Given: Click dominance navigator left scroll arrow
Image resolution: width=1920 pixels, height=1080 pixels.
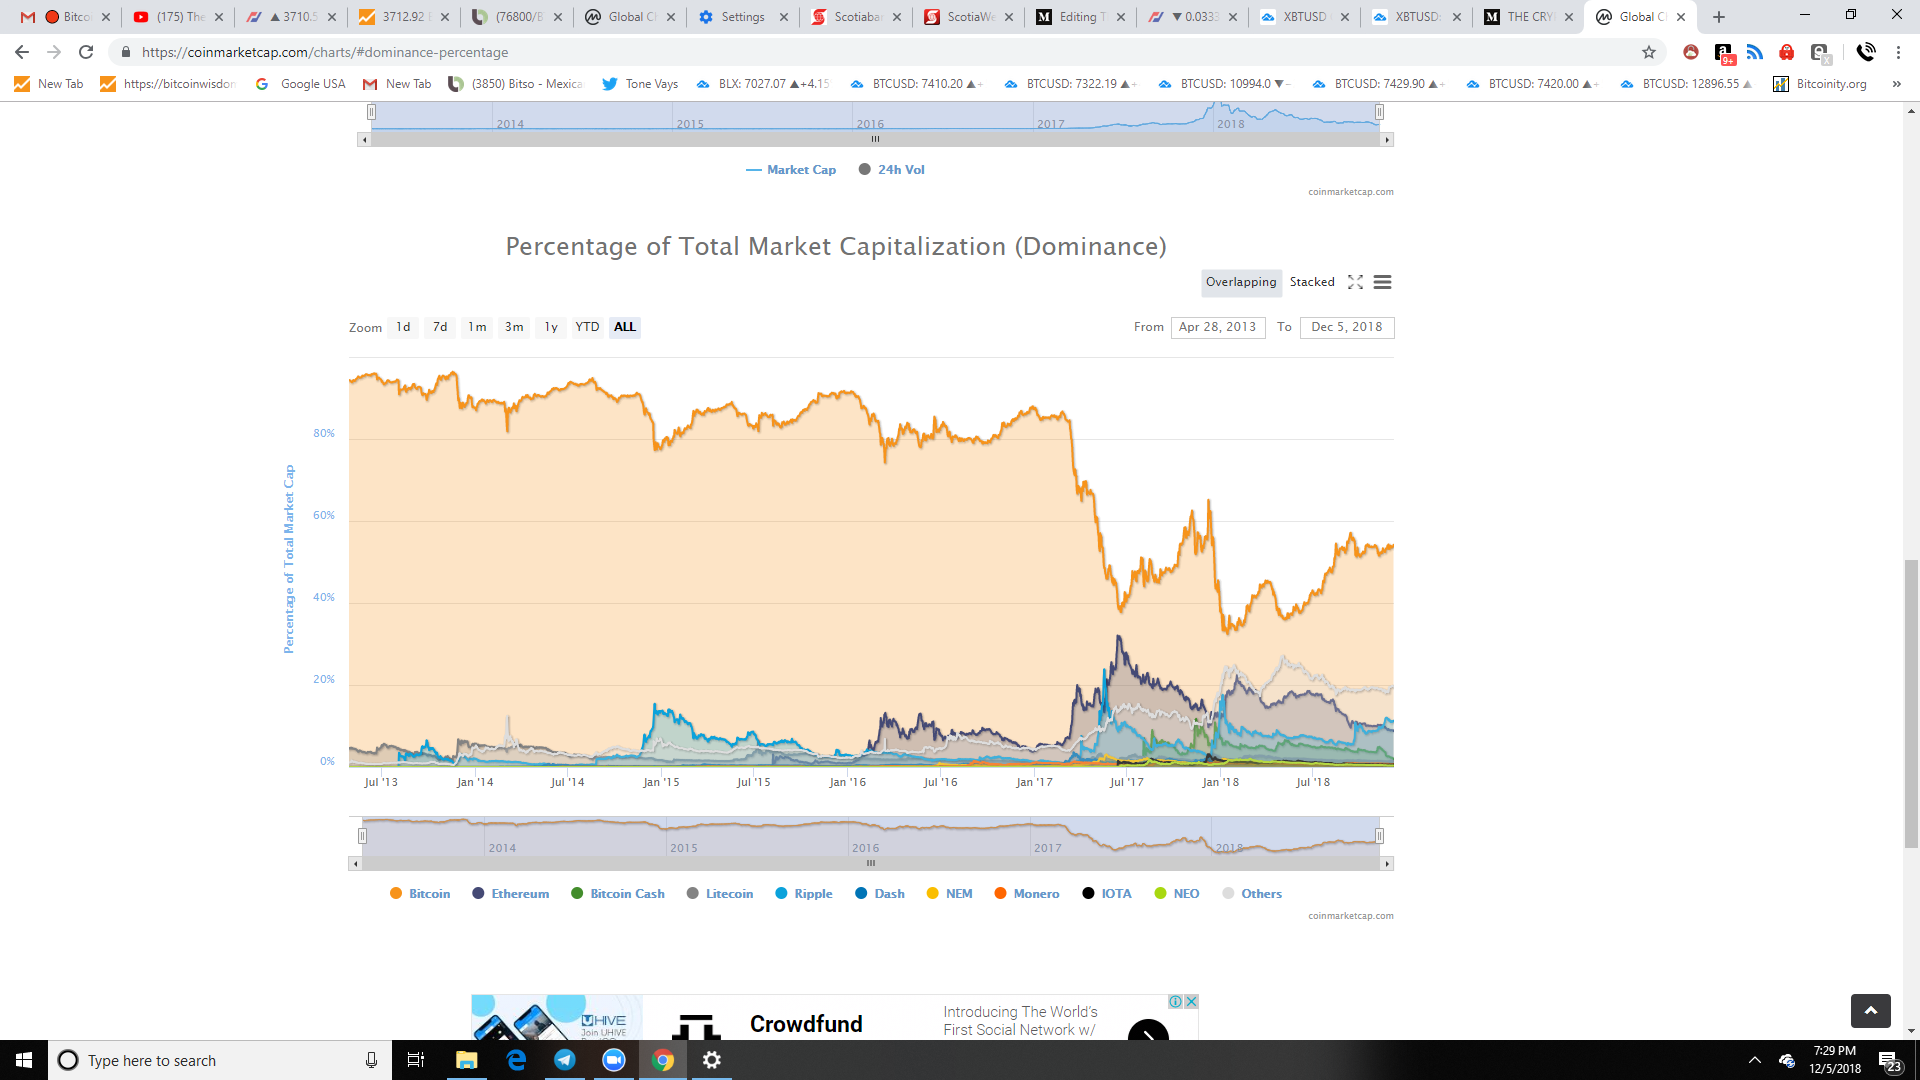Looking at the screenshot, I should 355,863.
